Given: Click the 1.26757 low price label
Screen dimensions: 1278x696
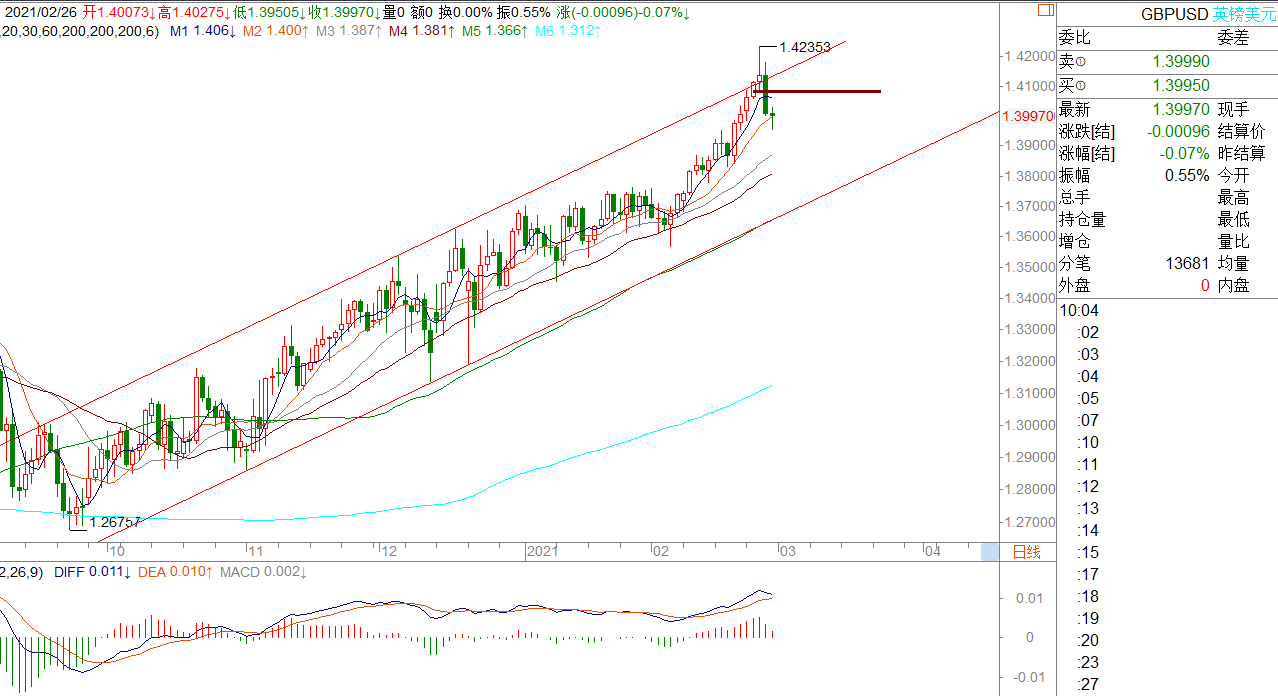Looking at the screenshot, I should pos(115,522).
